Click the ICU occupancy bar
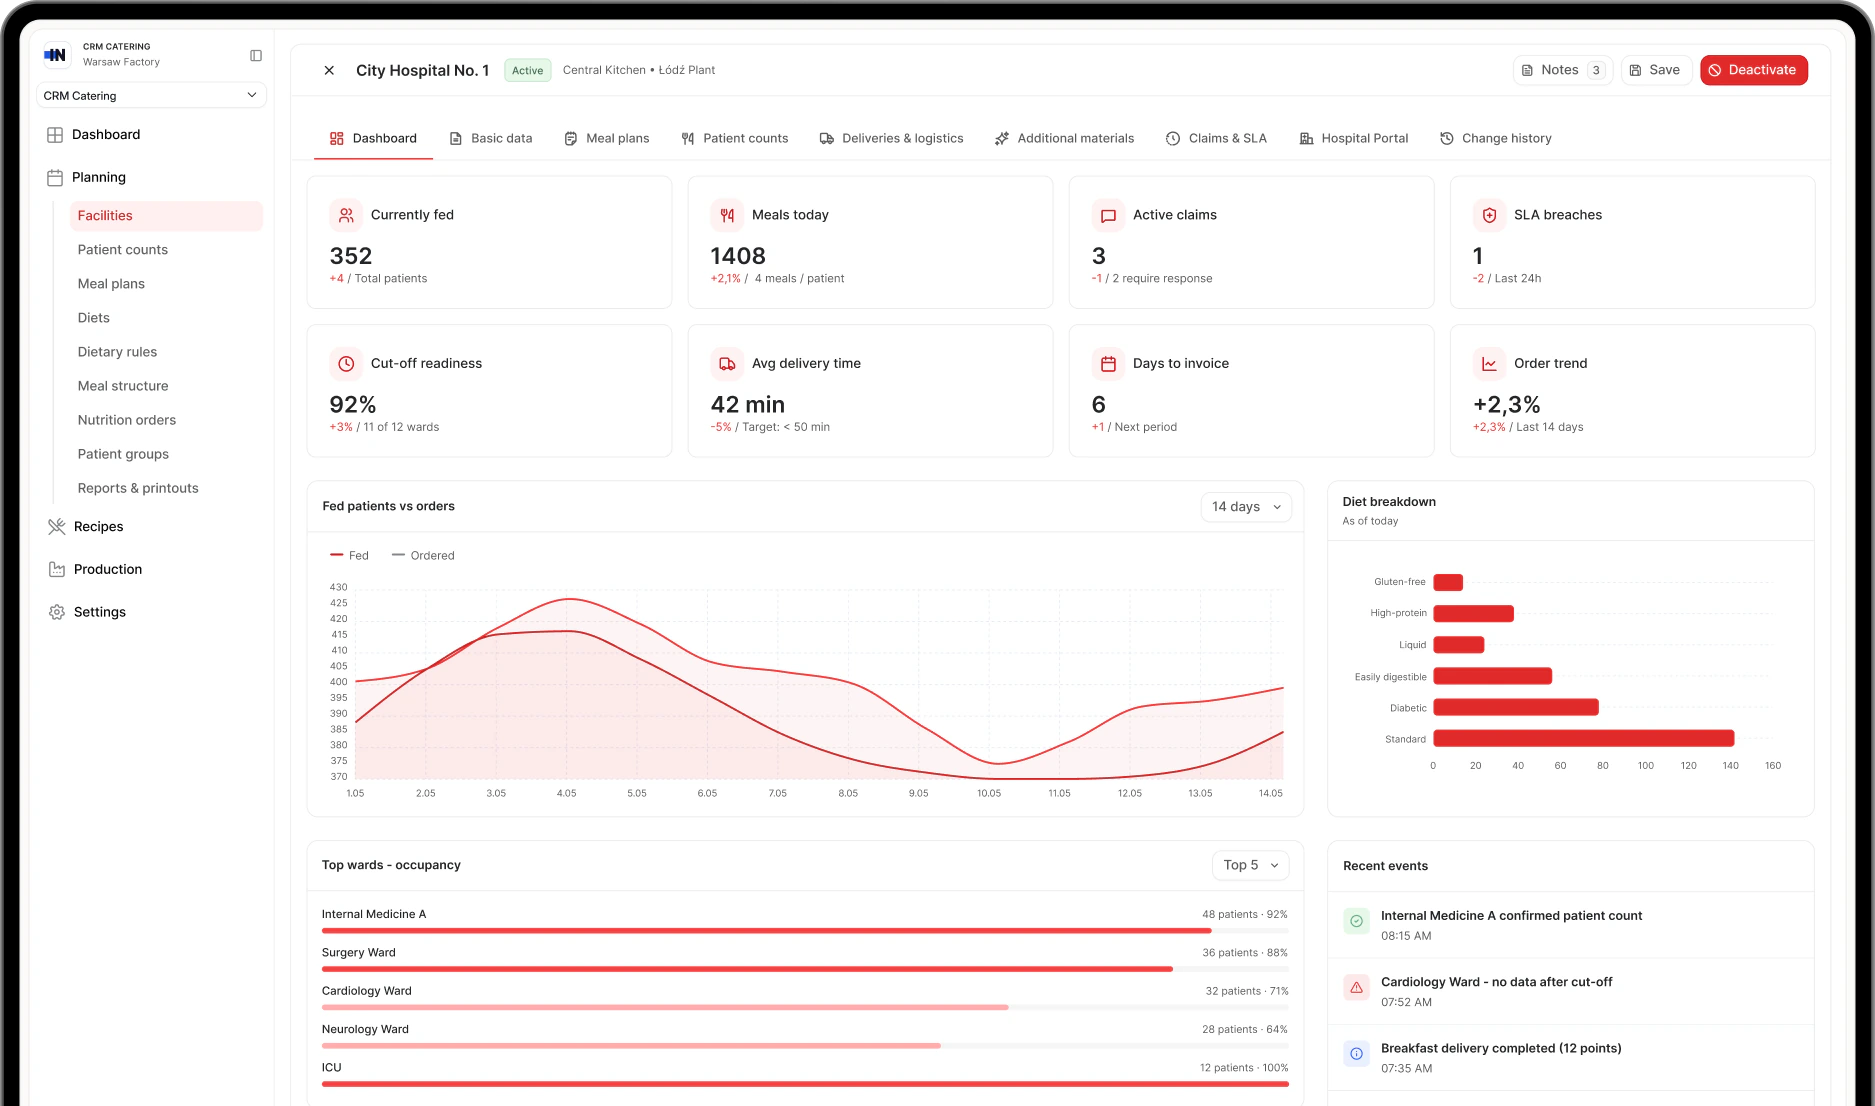Image resolution: width=1875 pixels, height=1106 pixels. [x=805, y=1084]
